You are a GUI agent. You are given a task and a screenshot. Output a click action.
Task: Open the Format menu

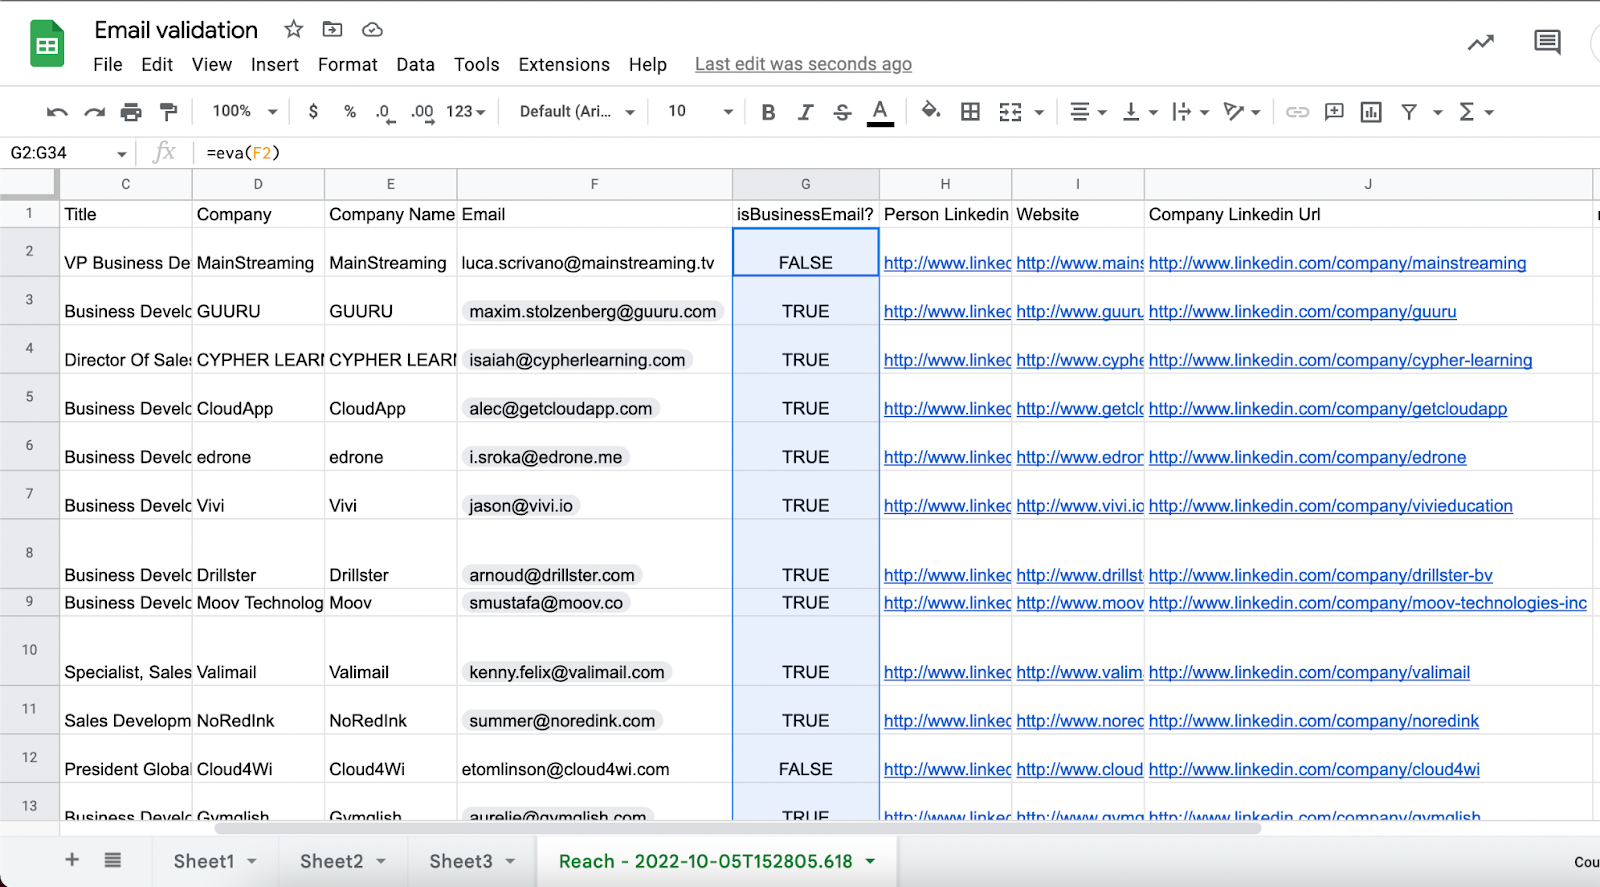coord(348,65)
